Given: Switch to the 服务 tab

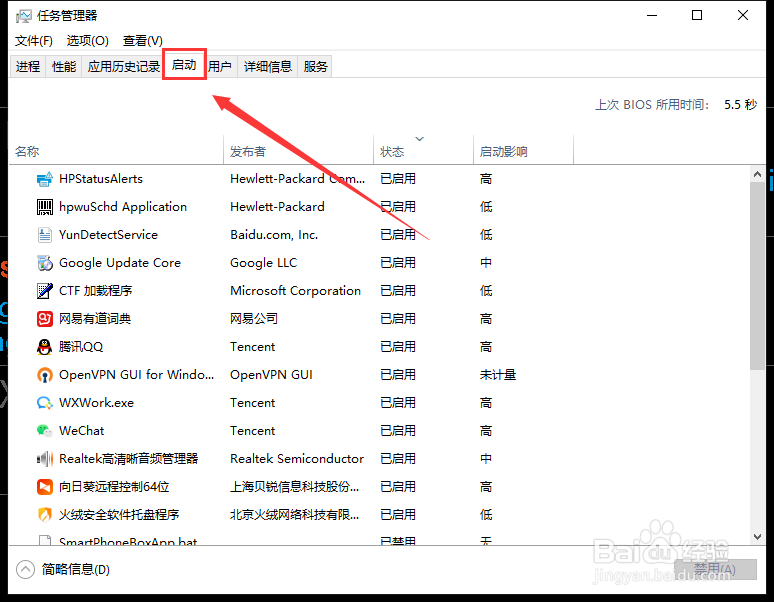Looking at the screenshot, I should (x=315, y=66).
